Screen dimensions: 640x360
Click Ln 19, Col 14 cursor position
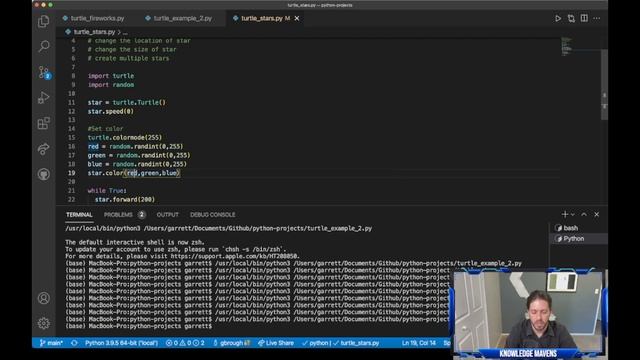(x=419, y=343)
